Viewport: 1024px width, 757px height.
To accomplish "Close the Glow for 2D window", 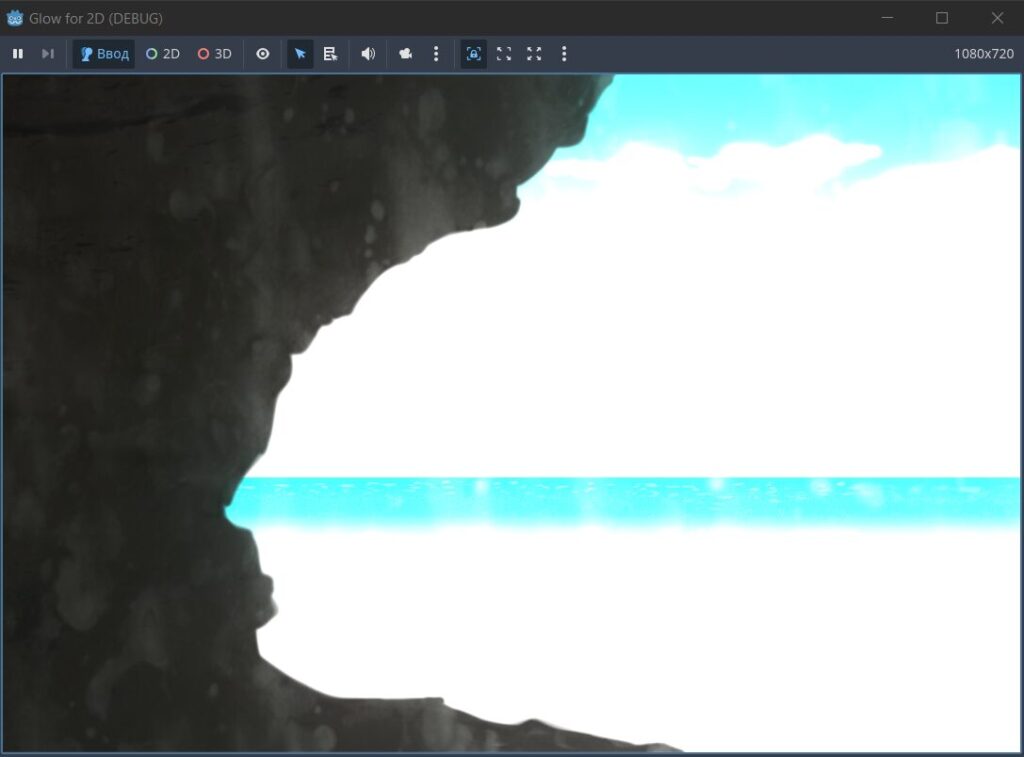I will pos(997,18).
